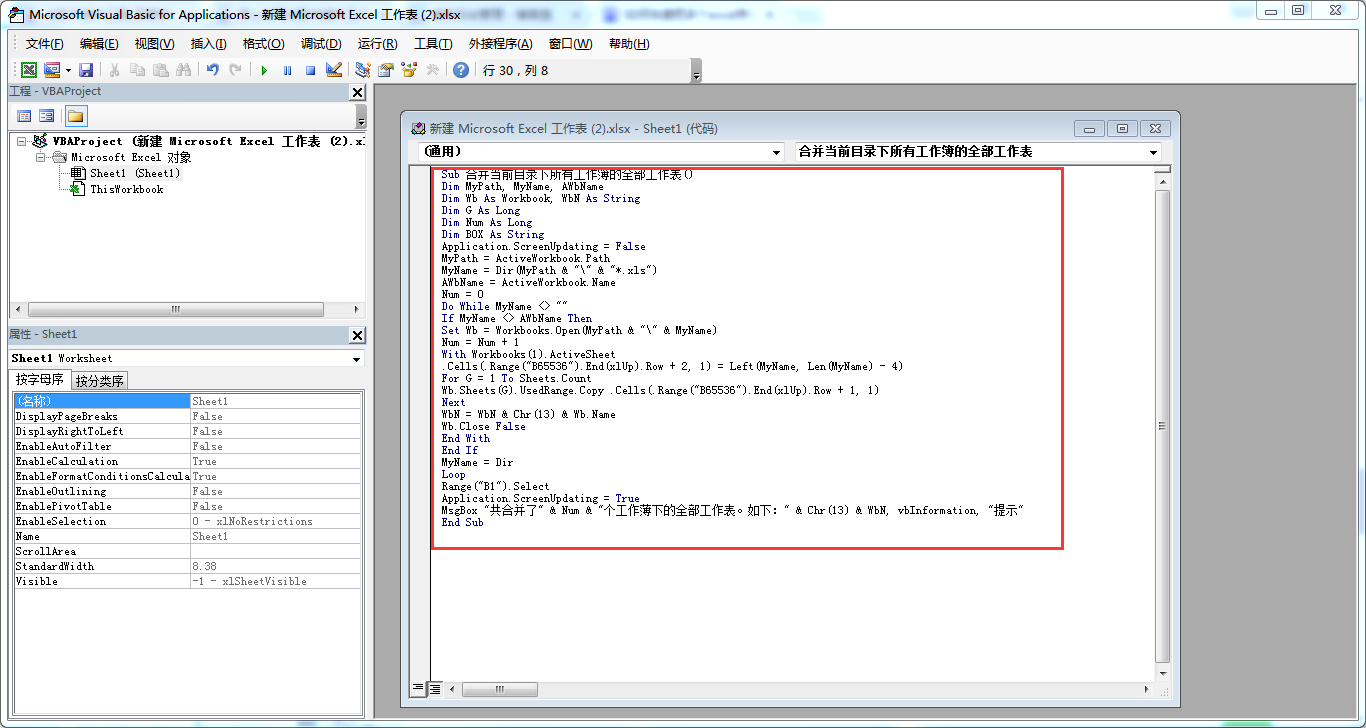Collapse the VBAProject root tree node

click(x=22, y=141)
